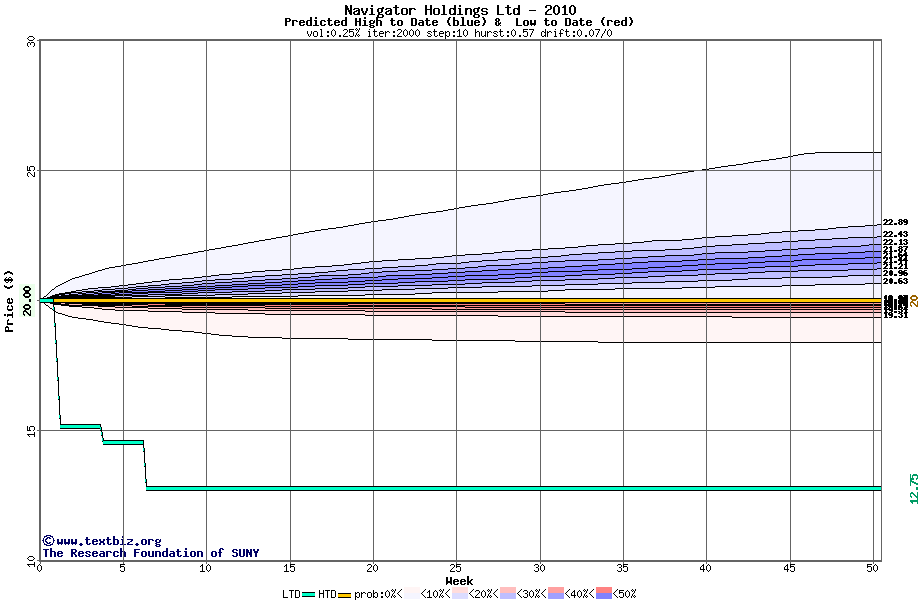The width and height of the screenshot is (920, 600).
Task: Click the x-axis label 30
Action: click(x=539, y=568)
